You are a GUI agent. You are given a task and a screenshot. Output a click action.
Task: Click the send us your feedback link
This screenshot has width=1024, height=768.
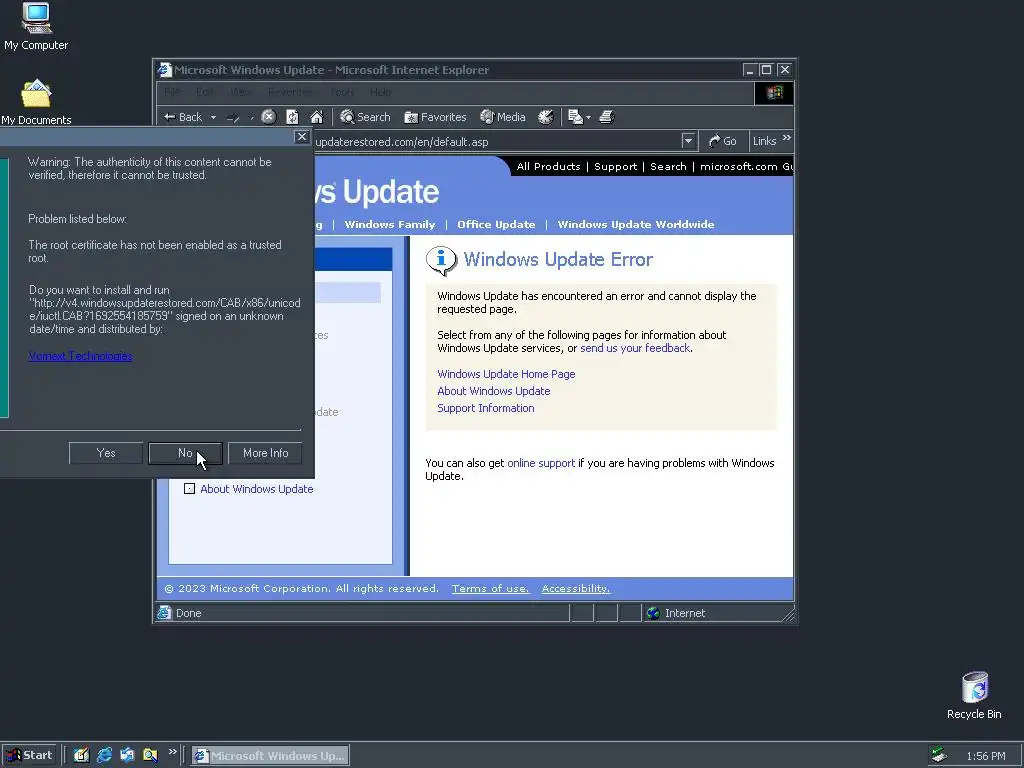[x=635, y=348]
